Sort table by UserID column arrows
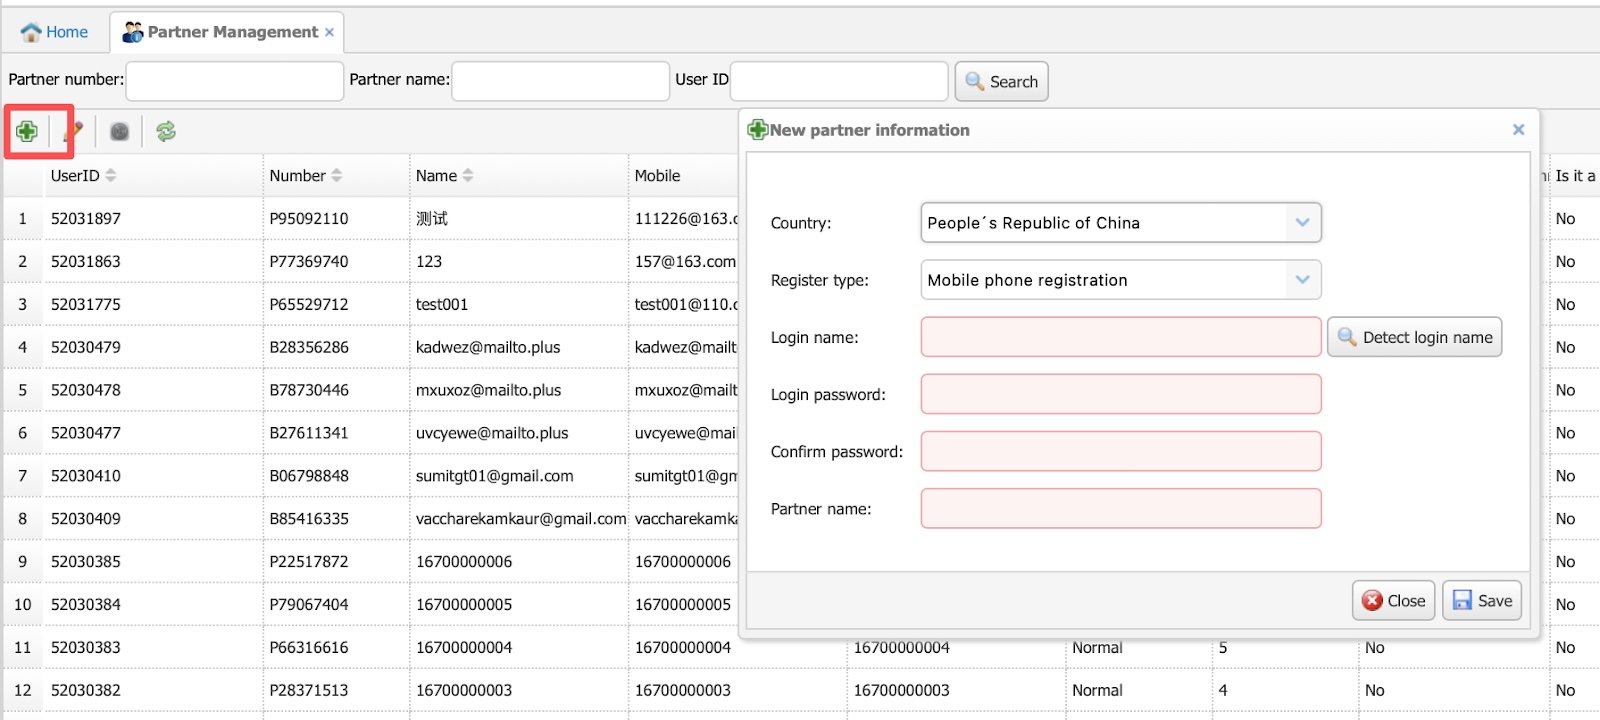 pyautogui.click(x=111, y=176)
